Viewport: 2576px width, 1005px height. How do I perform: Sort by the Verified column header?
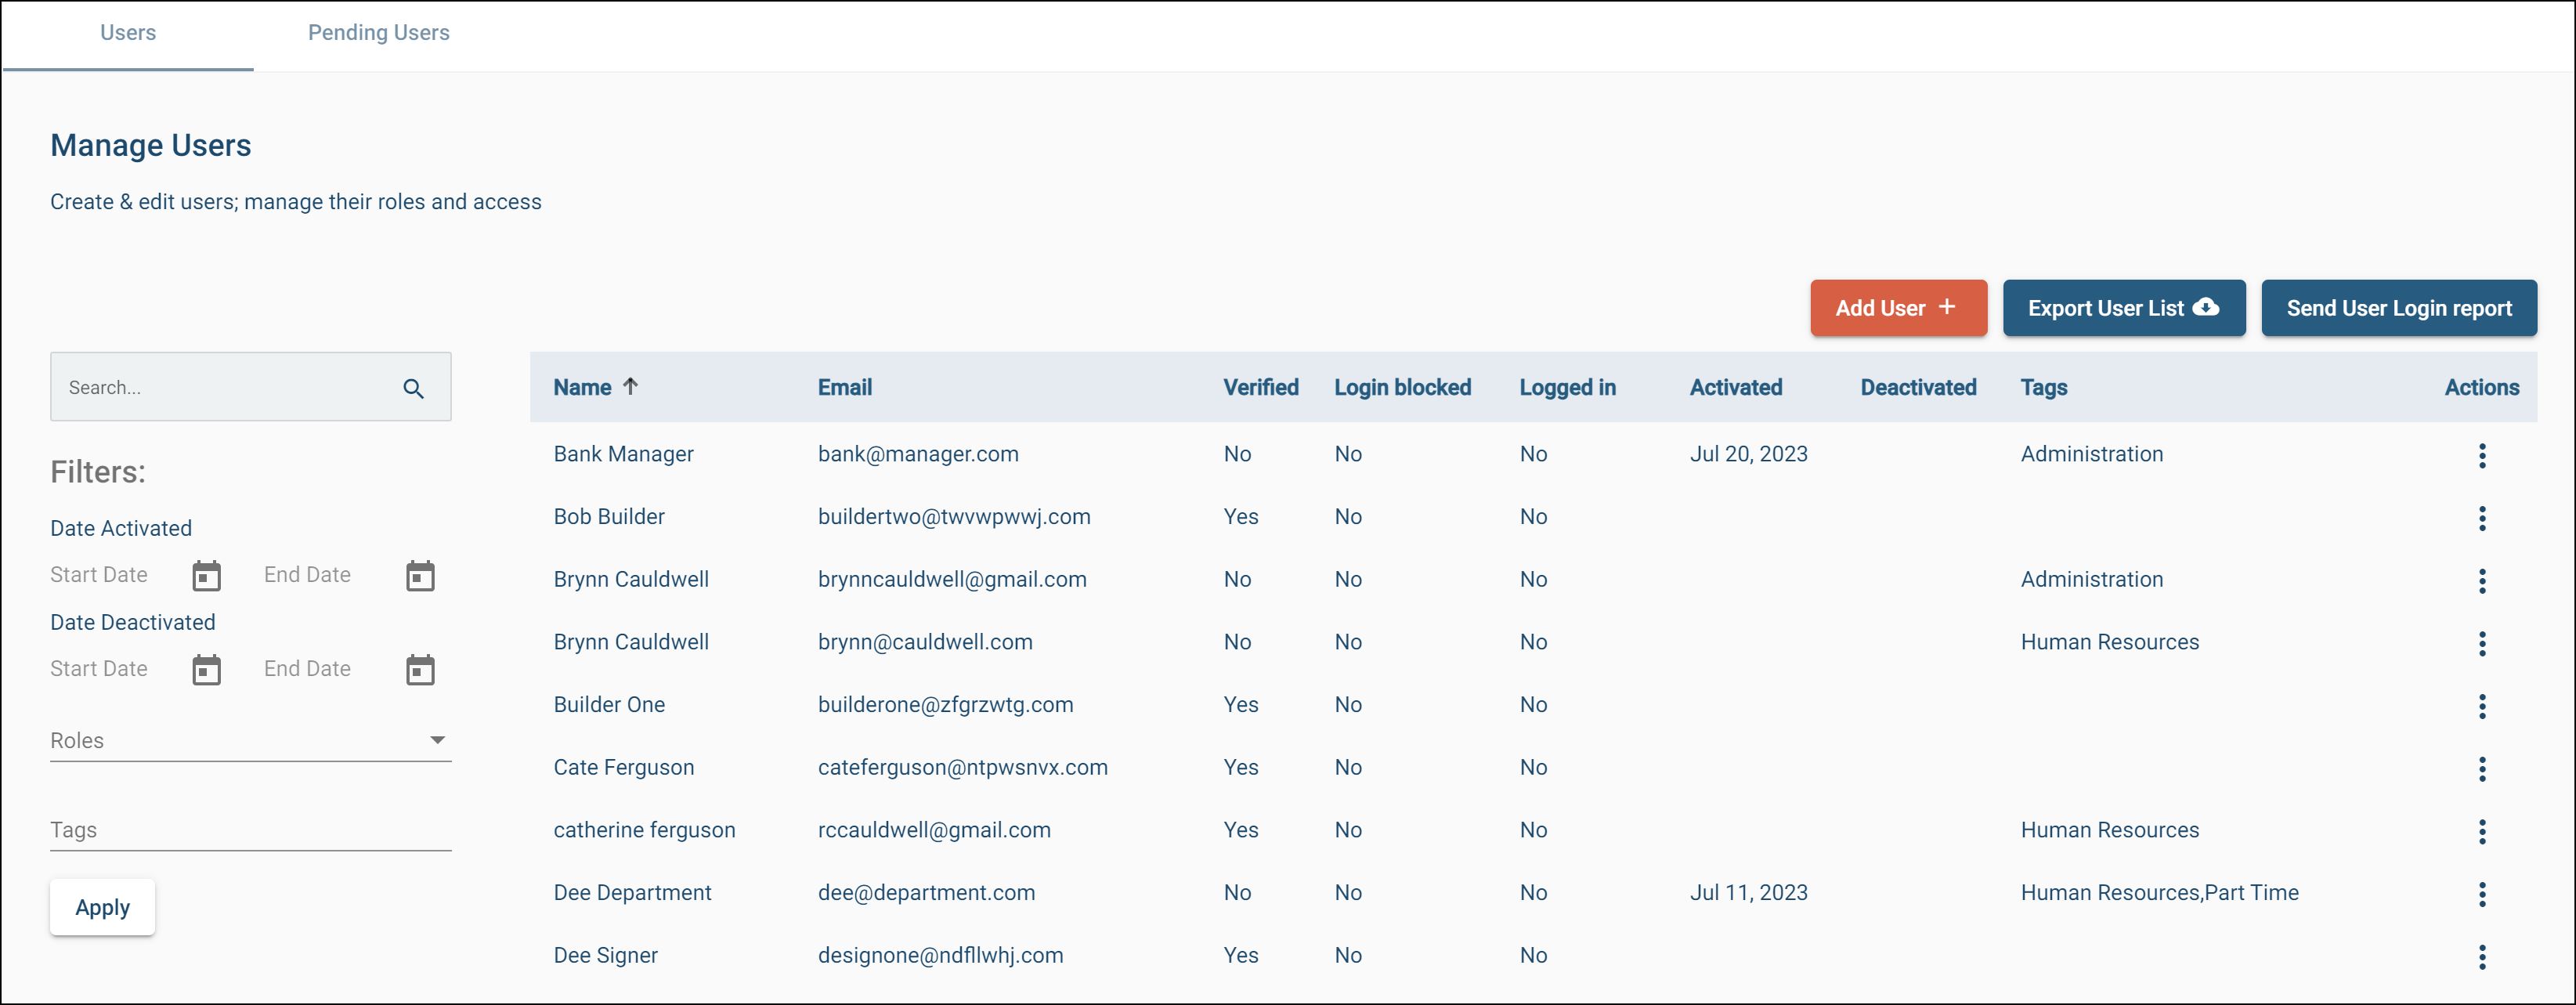click(1260, 387)
